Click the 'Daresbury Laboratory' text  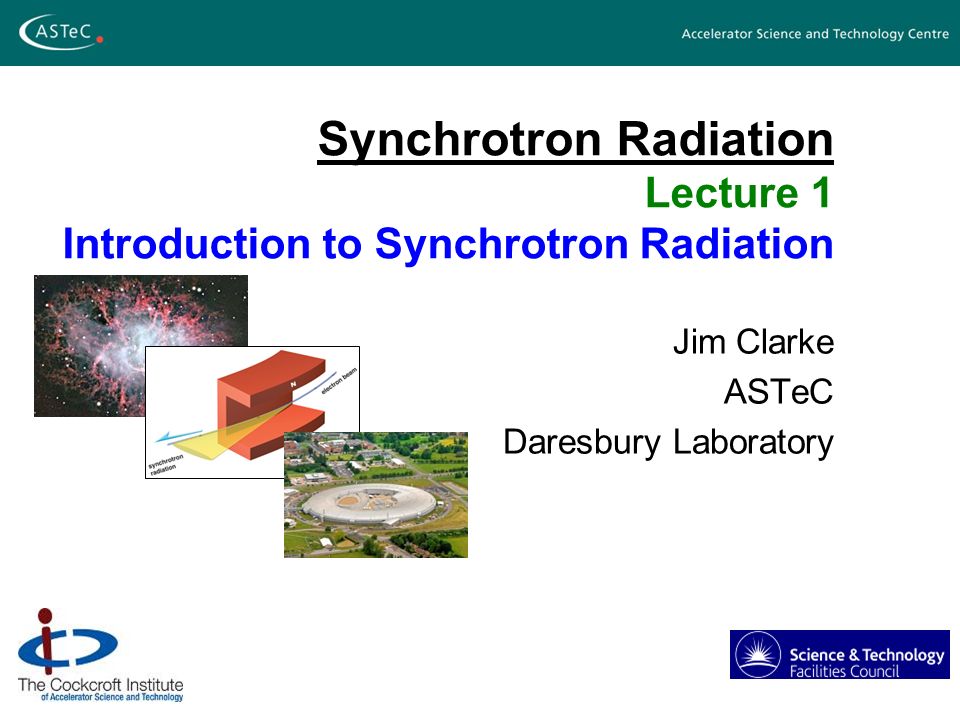coord(668,442)
